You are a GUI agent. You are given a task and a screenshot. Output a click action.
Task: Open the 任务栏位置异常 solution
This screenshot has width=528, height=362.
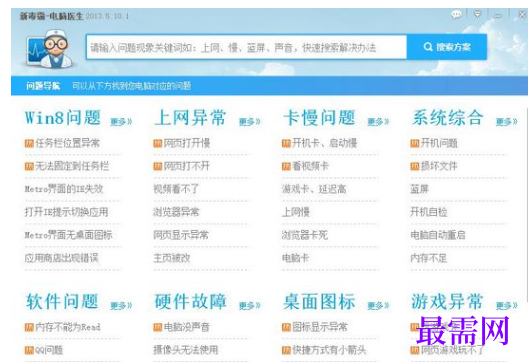pyautogui.click(x=67, y=143)
